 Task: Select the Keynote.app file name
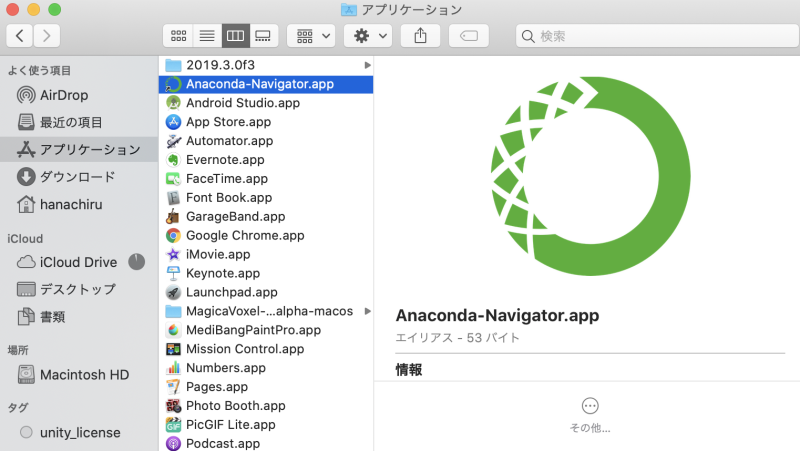pyautogui.click(x=223, y=273)
